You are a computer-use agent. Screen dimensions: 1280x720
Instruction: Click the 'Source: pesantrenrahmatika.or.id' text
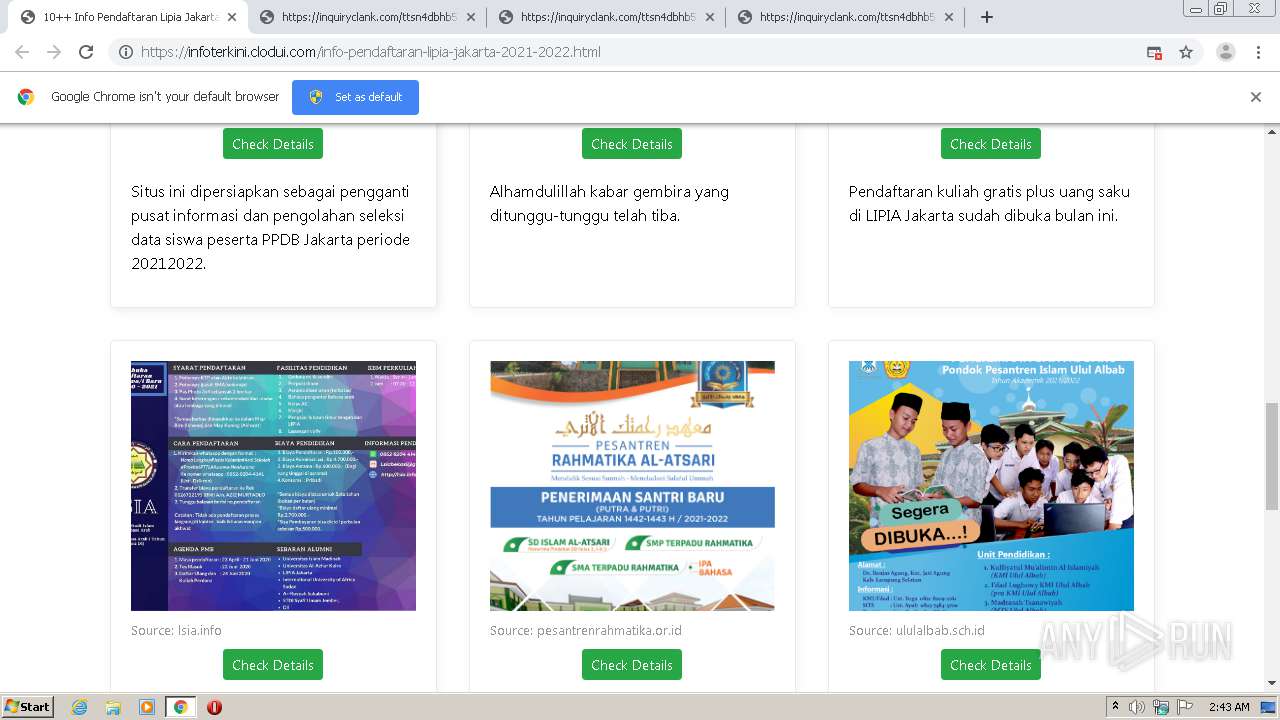tap(586, 630)
